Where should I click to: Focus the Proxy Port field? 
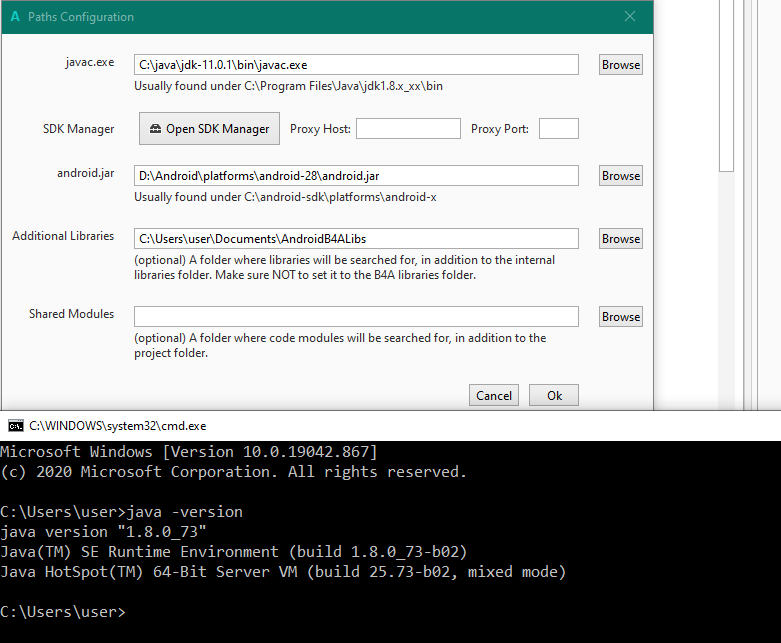559,129
